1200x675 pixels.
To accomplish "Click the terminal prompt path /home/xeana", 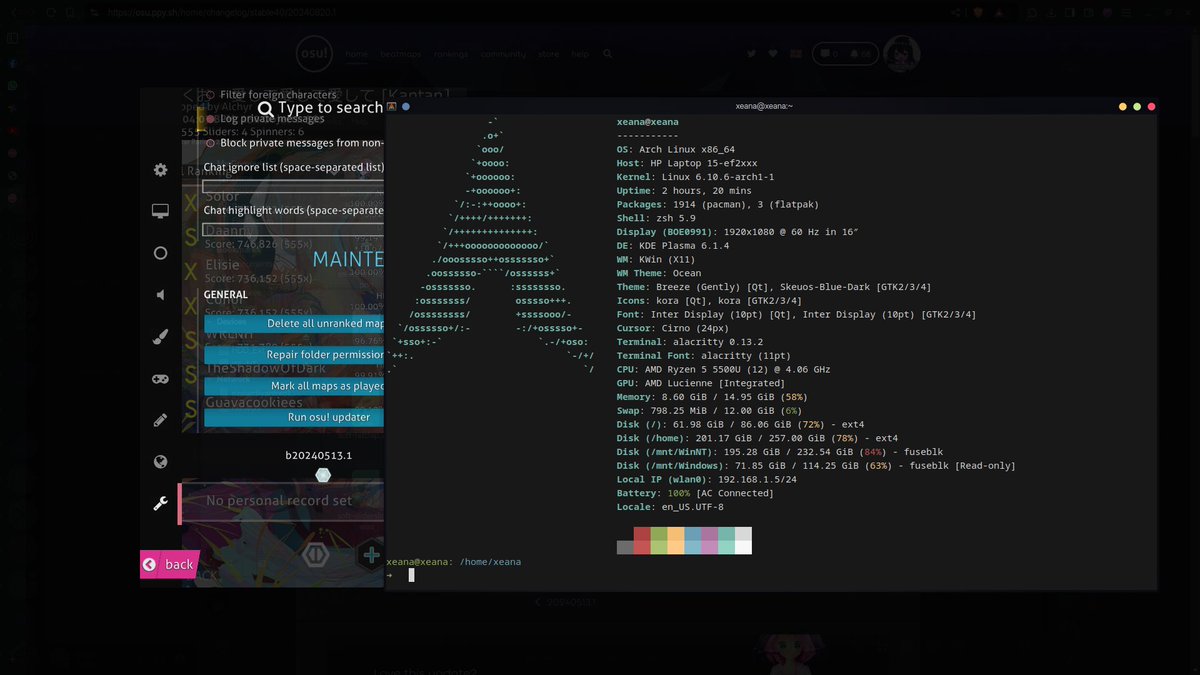I will [490, 562].
